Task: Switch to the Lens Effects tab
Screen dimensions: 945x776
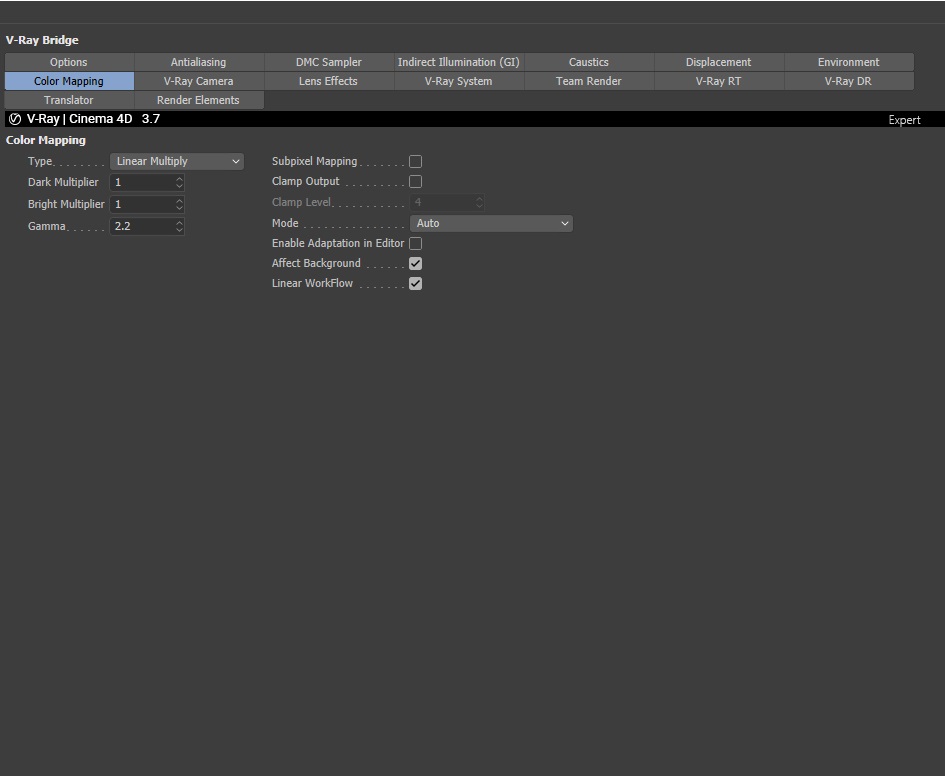Action: [x=329, y=81]
